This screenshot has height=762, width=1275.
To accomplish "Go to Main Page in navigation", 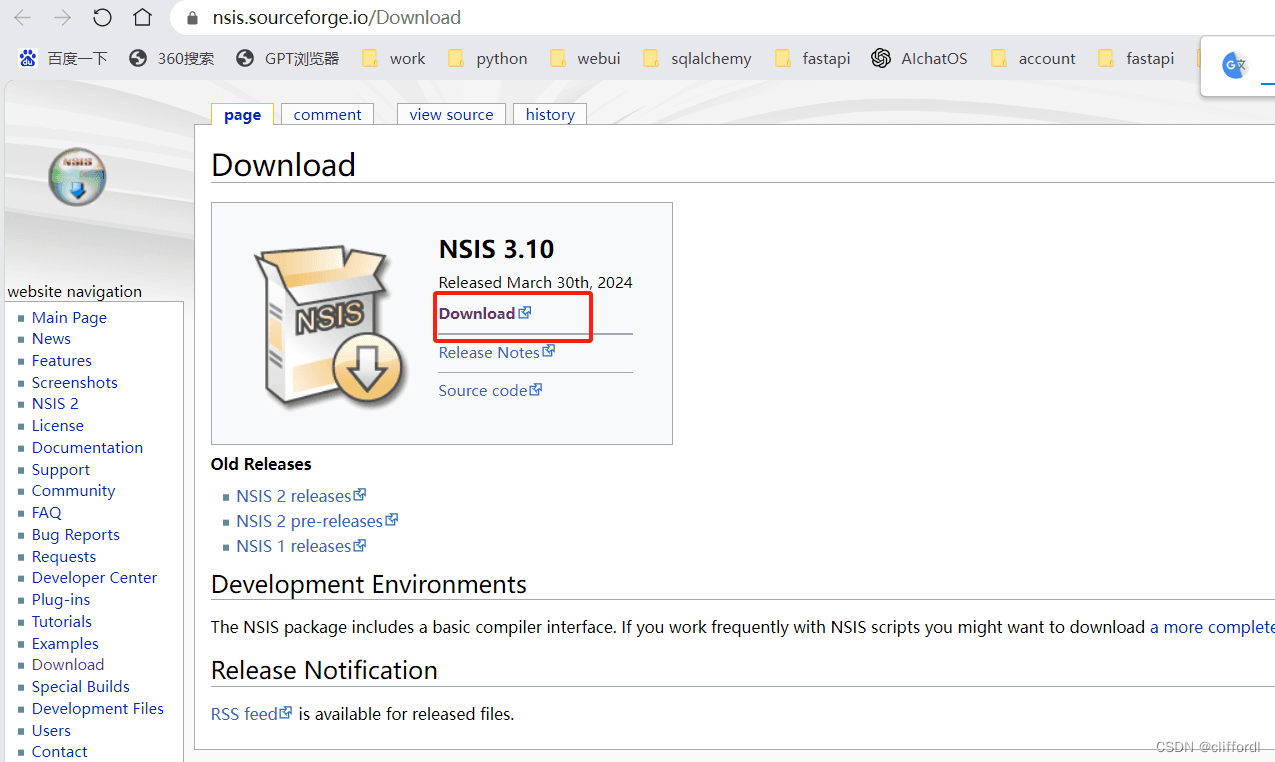I will tap(69, 317).
